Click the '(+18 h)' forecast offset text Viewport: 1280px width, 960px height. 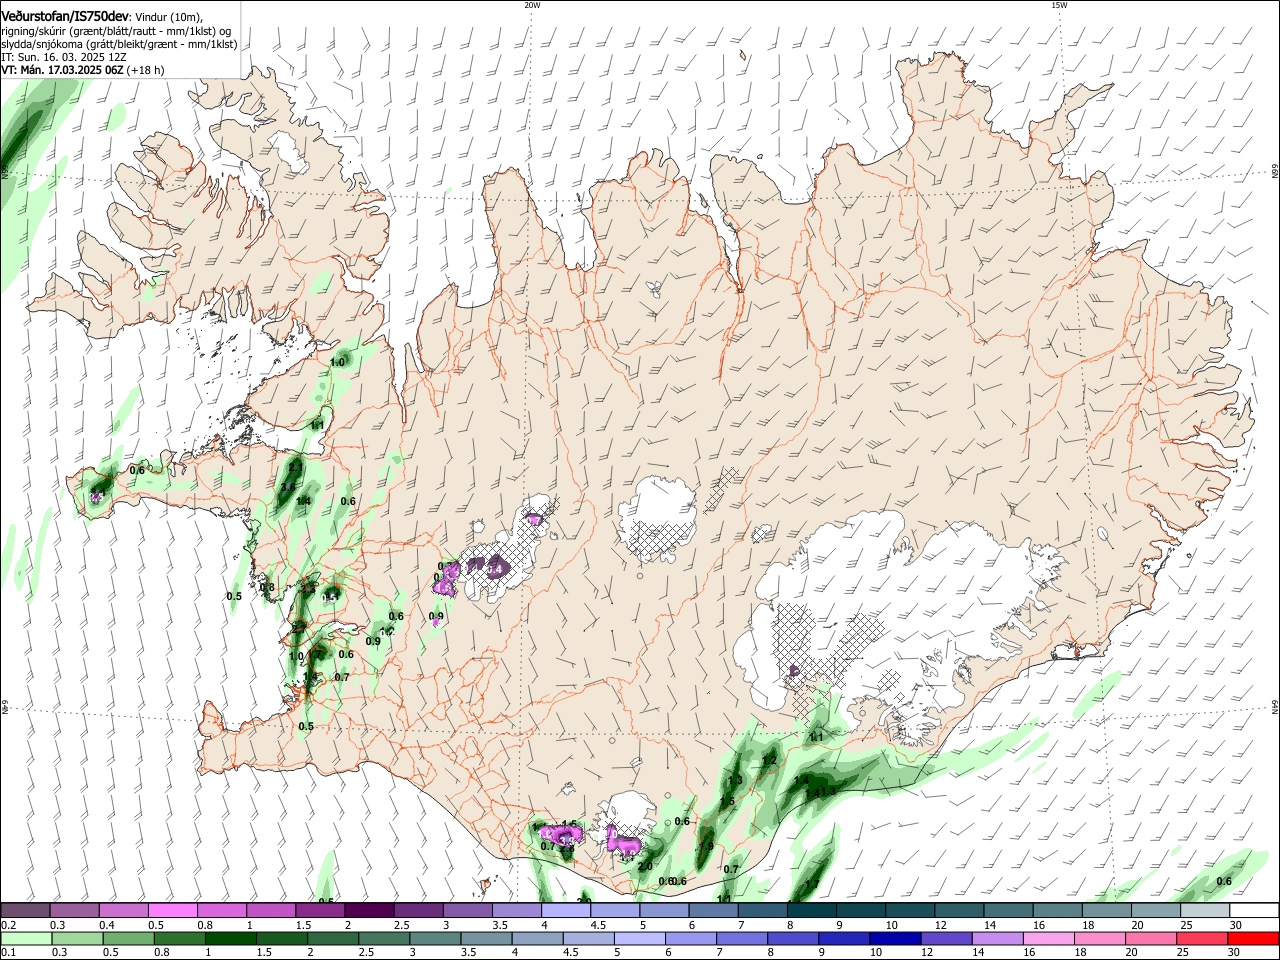(x=146, y=70)
